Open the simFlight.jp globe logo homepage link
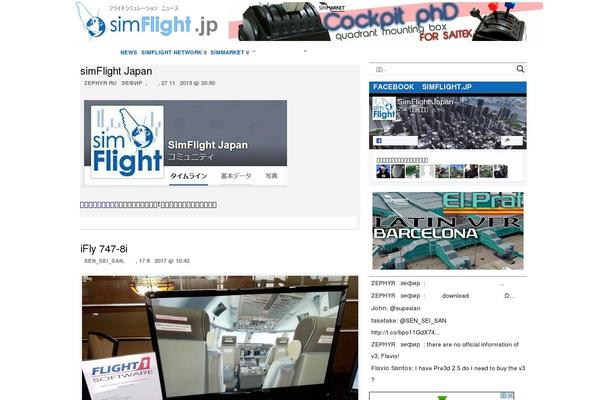The height and width of the screenshot is (400, 600). (147, 21)
